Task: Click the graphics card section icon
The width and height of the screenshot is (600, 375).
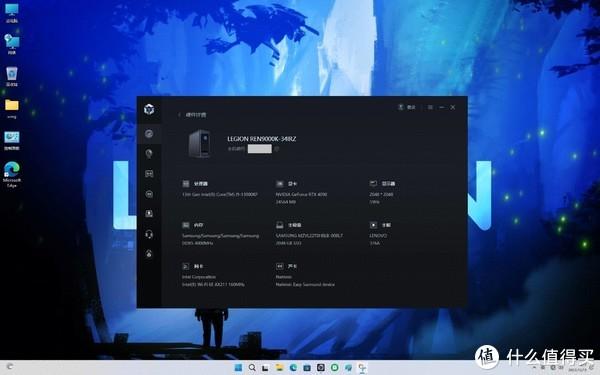Action: coord(280,184)
